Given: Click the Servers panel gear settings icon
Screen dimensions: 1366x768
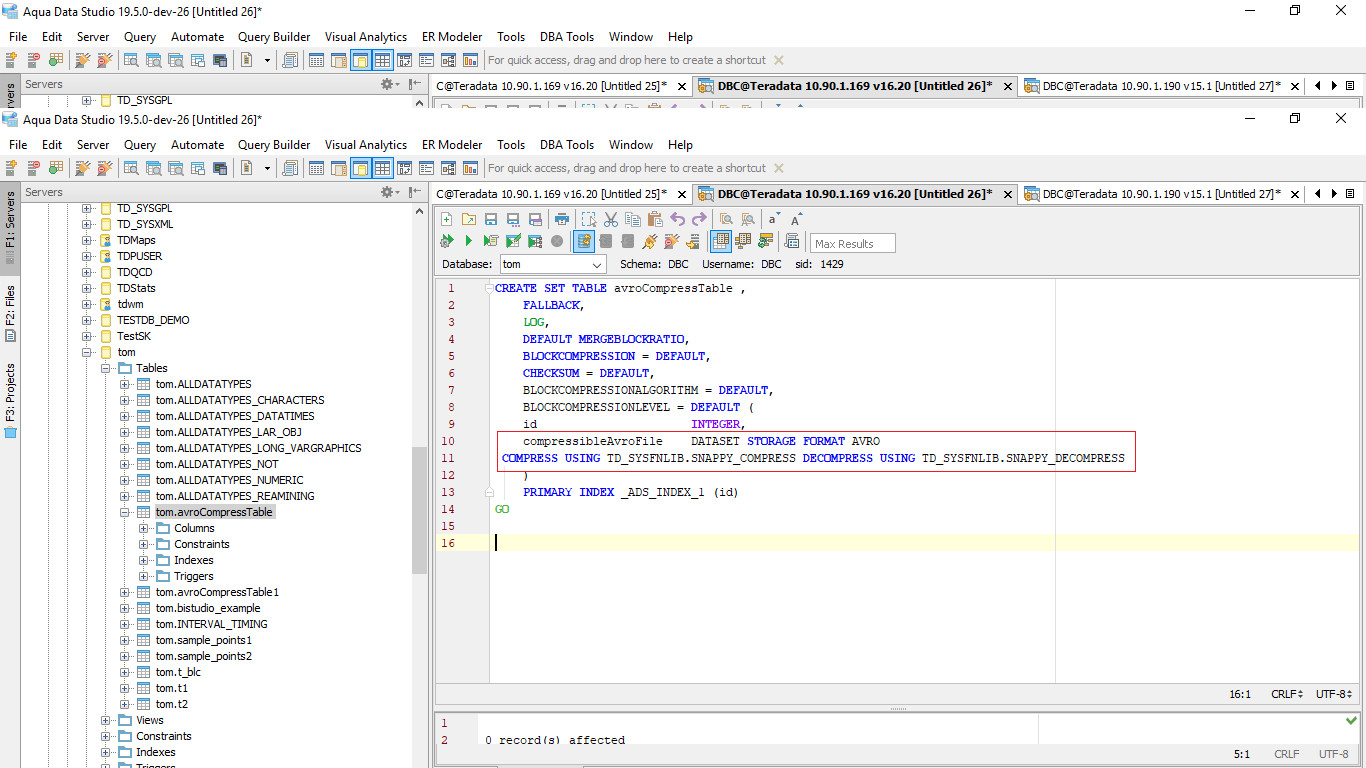Looking at the screenshot, I should (x=388, y=192).
